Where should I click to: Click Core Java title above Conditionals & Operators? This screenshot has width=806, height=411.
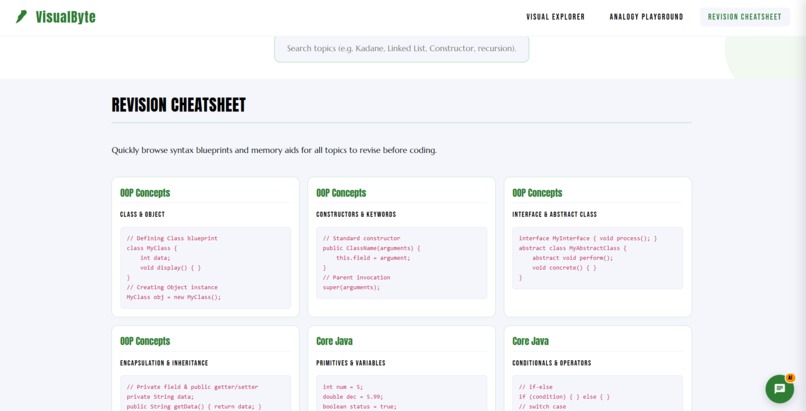tap(530, 341)
